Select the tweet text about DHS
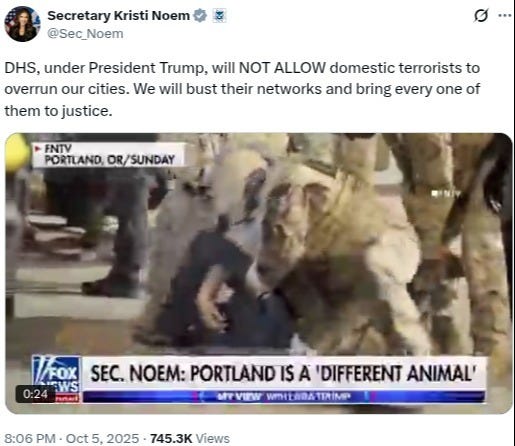Viewport: 515px width, 446px height. (x=242, y=89)
